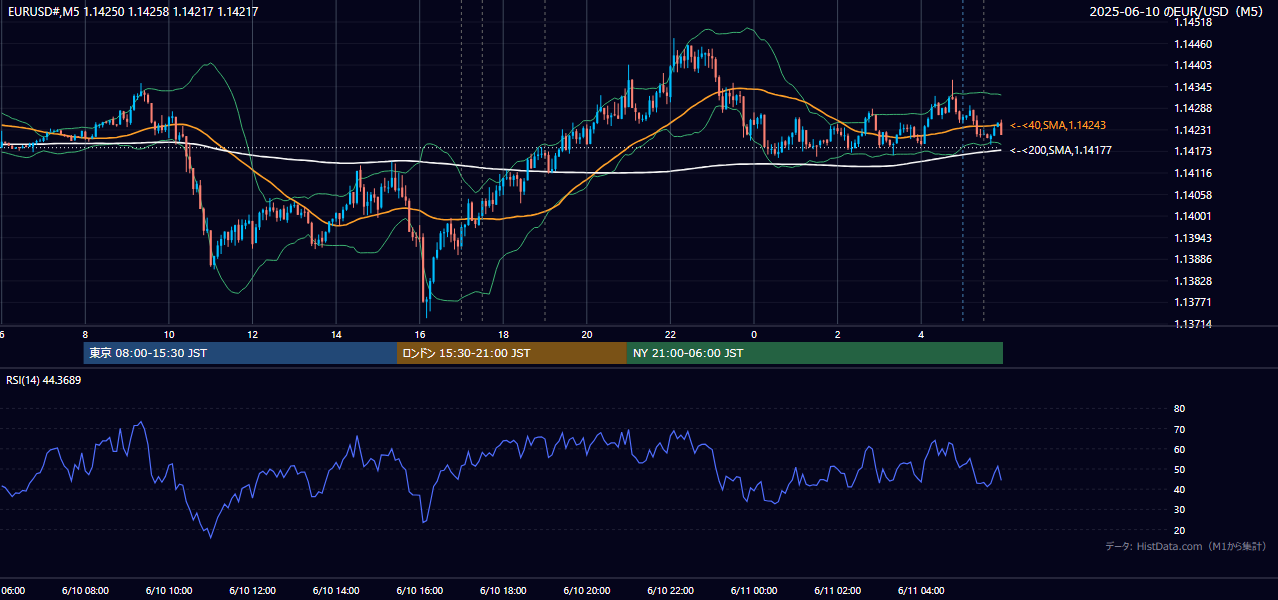Click the 6/11 04:00 date label
1278x600 pixels.
[921, 591]
